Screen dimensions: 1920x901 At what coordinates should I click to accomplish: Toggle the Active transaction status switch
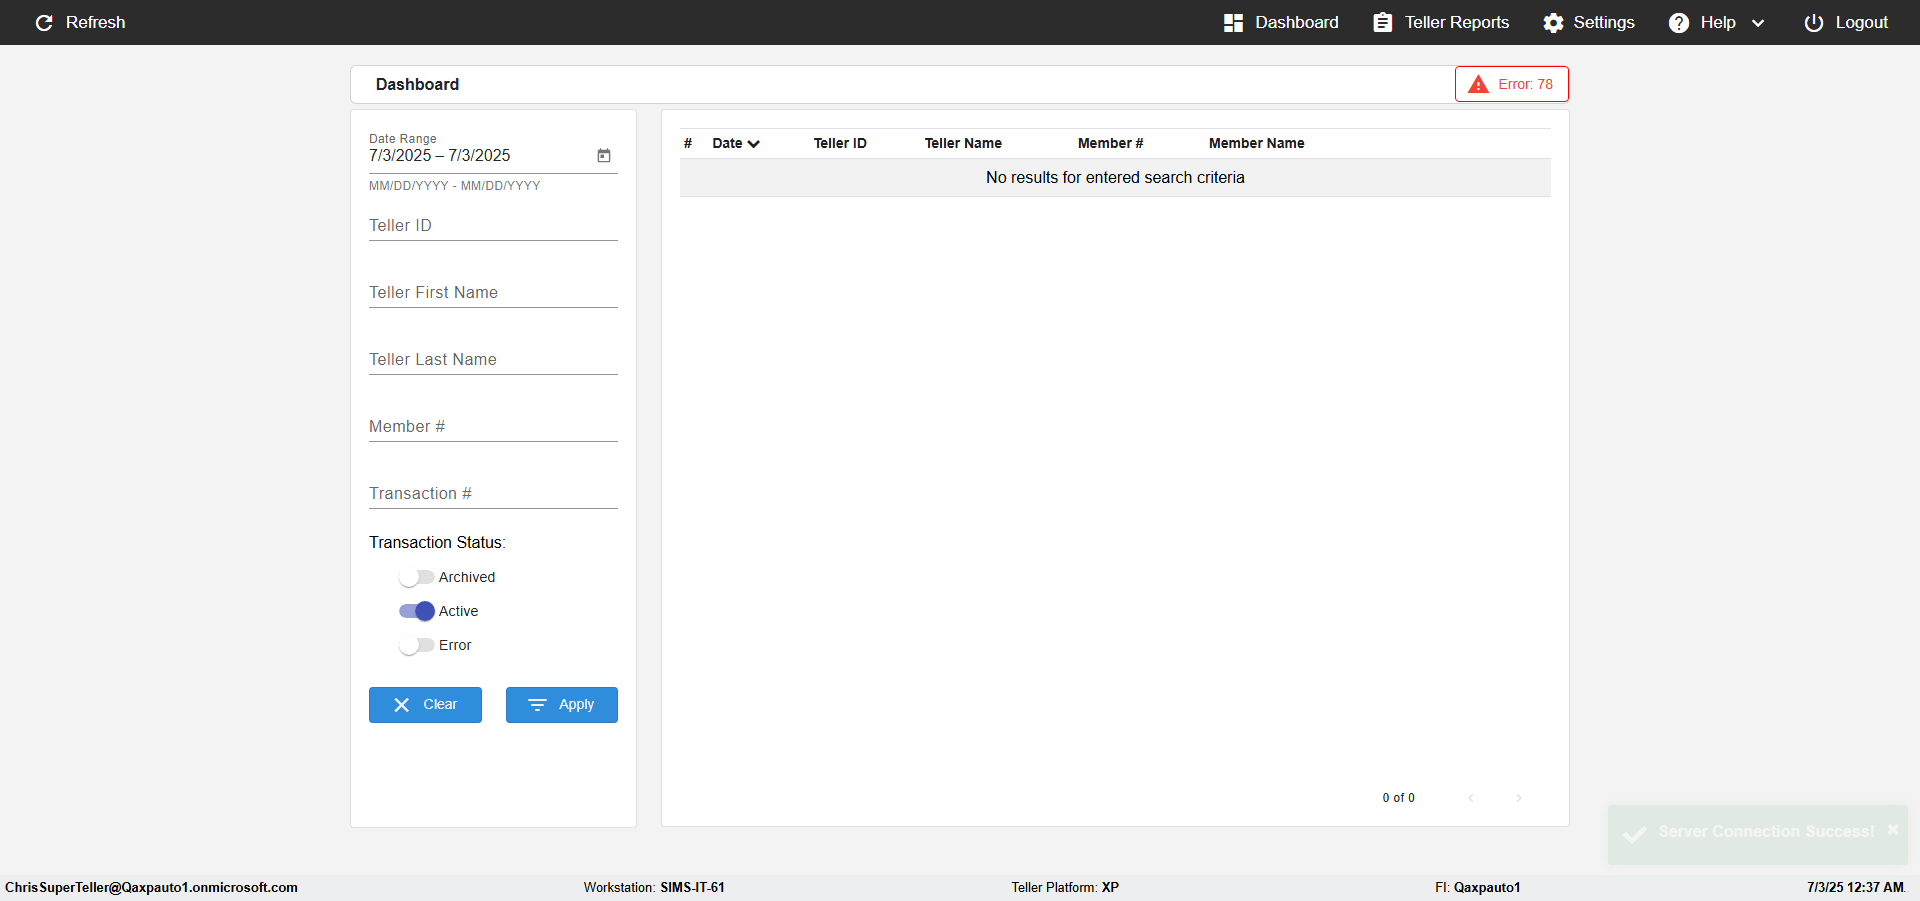pos(416,611)
